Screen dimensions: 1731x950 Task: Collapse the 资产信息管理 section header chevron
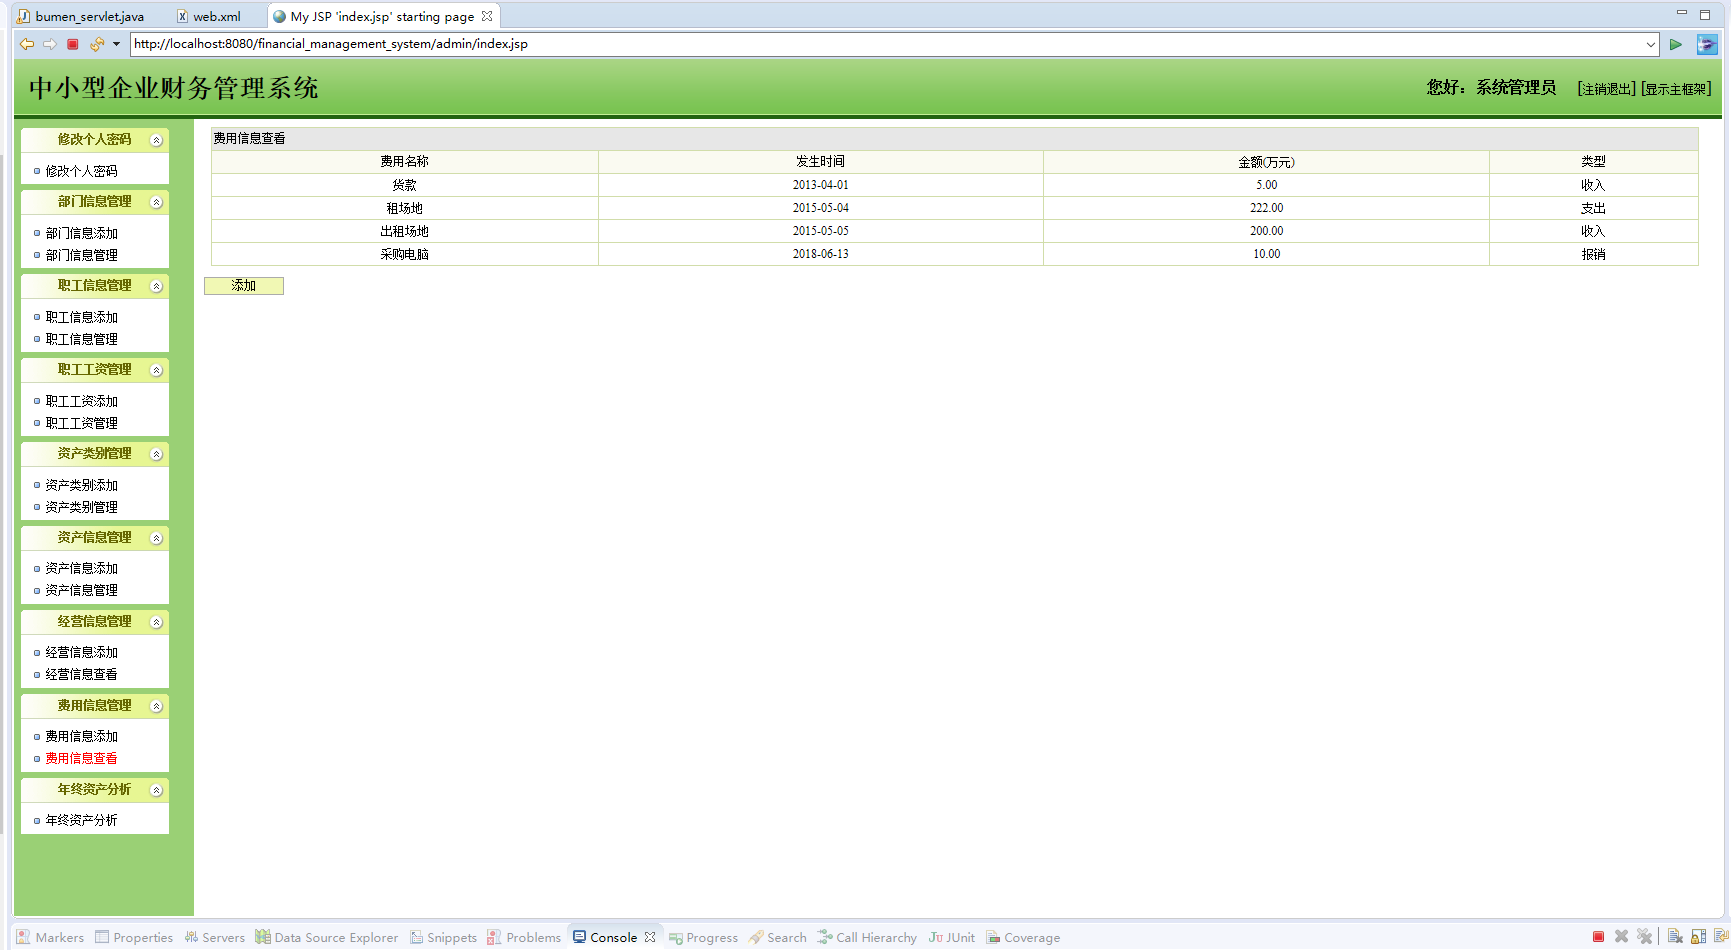(156, 538)
